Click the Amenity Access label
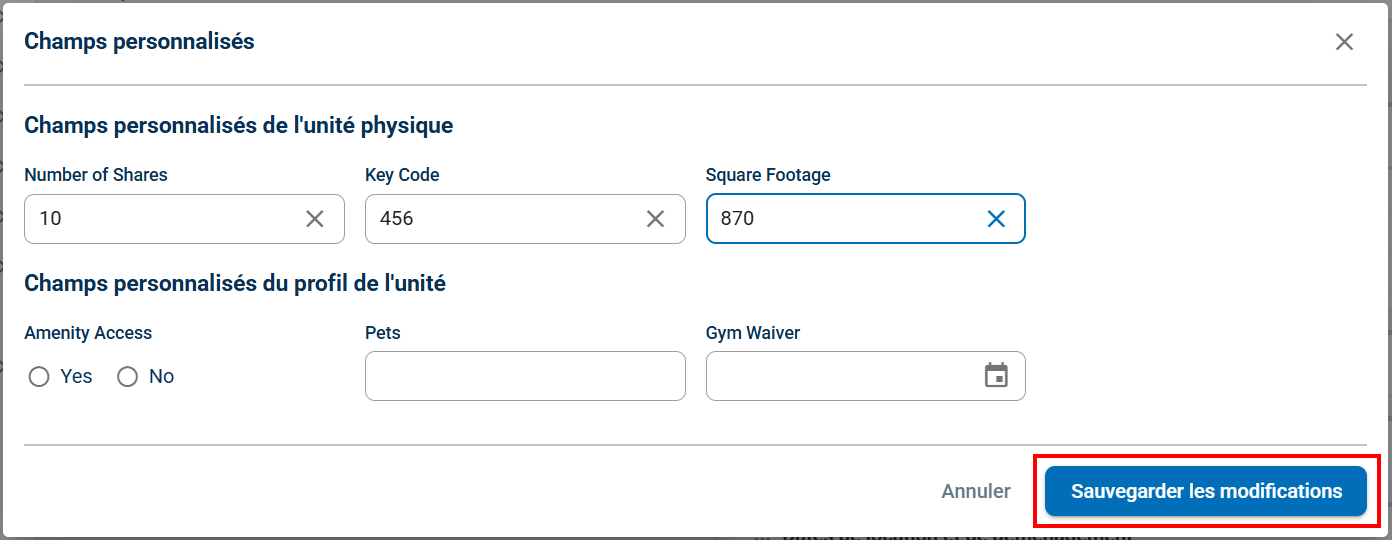Image resolution: width=1392 pixels, height=540 pixels. [88, 333]
